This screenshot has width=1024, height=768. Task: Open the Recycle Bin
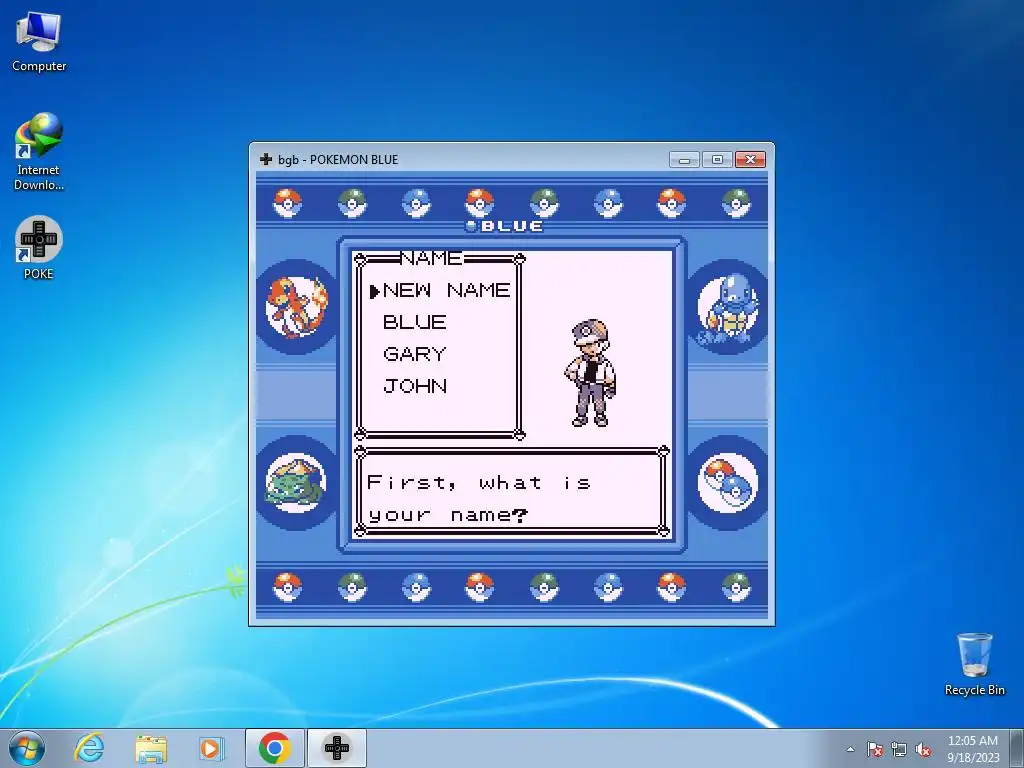(974, 664)
